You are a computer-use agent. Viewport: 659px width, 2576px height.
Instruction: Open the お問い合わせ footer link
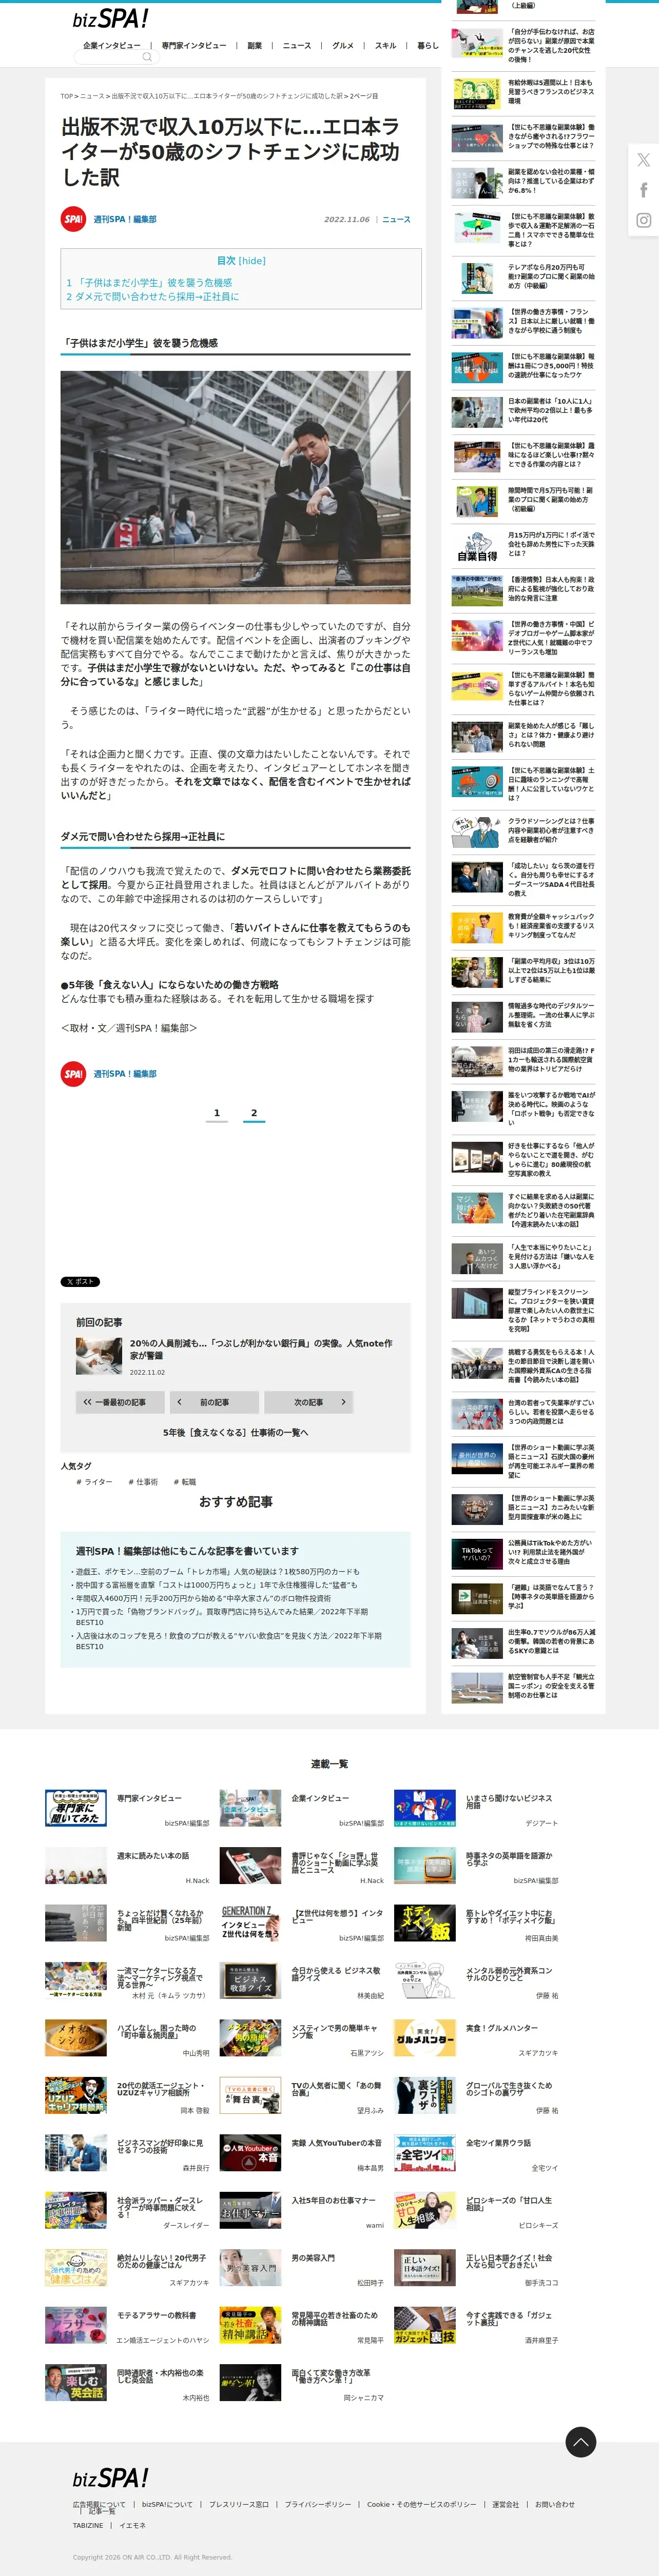click(x=555, y=2505)
